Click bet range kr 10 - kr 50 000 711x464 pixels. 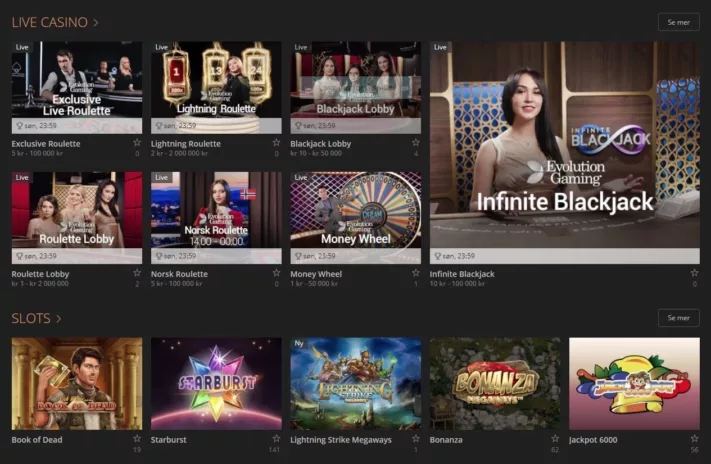pyautogui.click(x=316, y=153)
